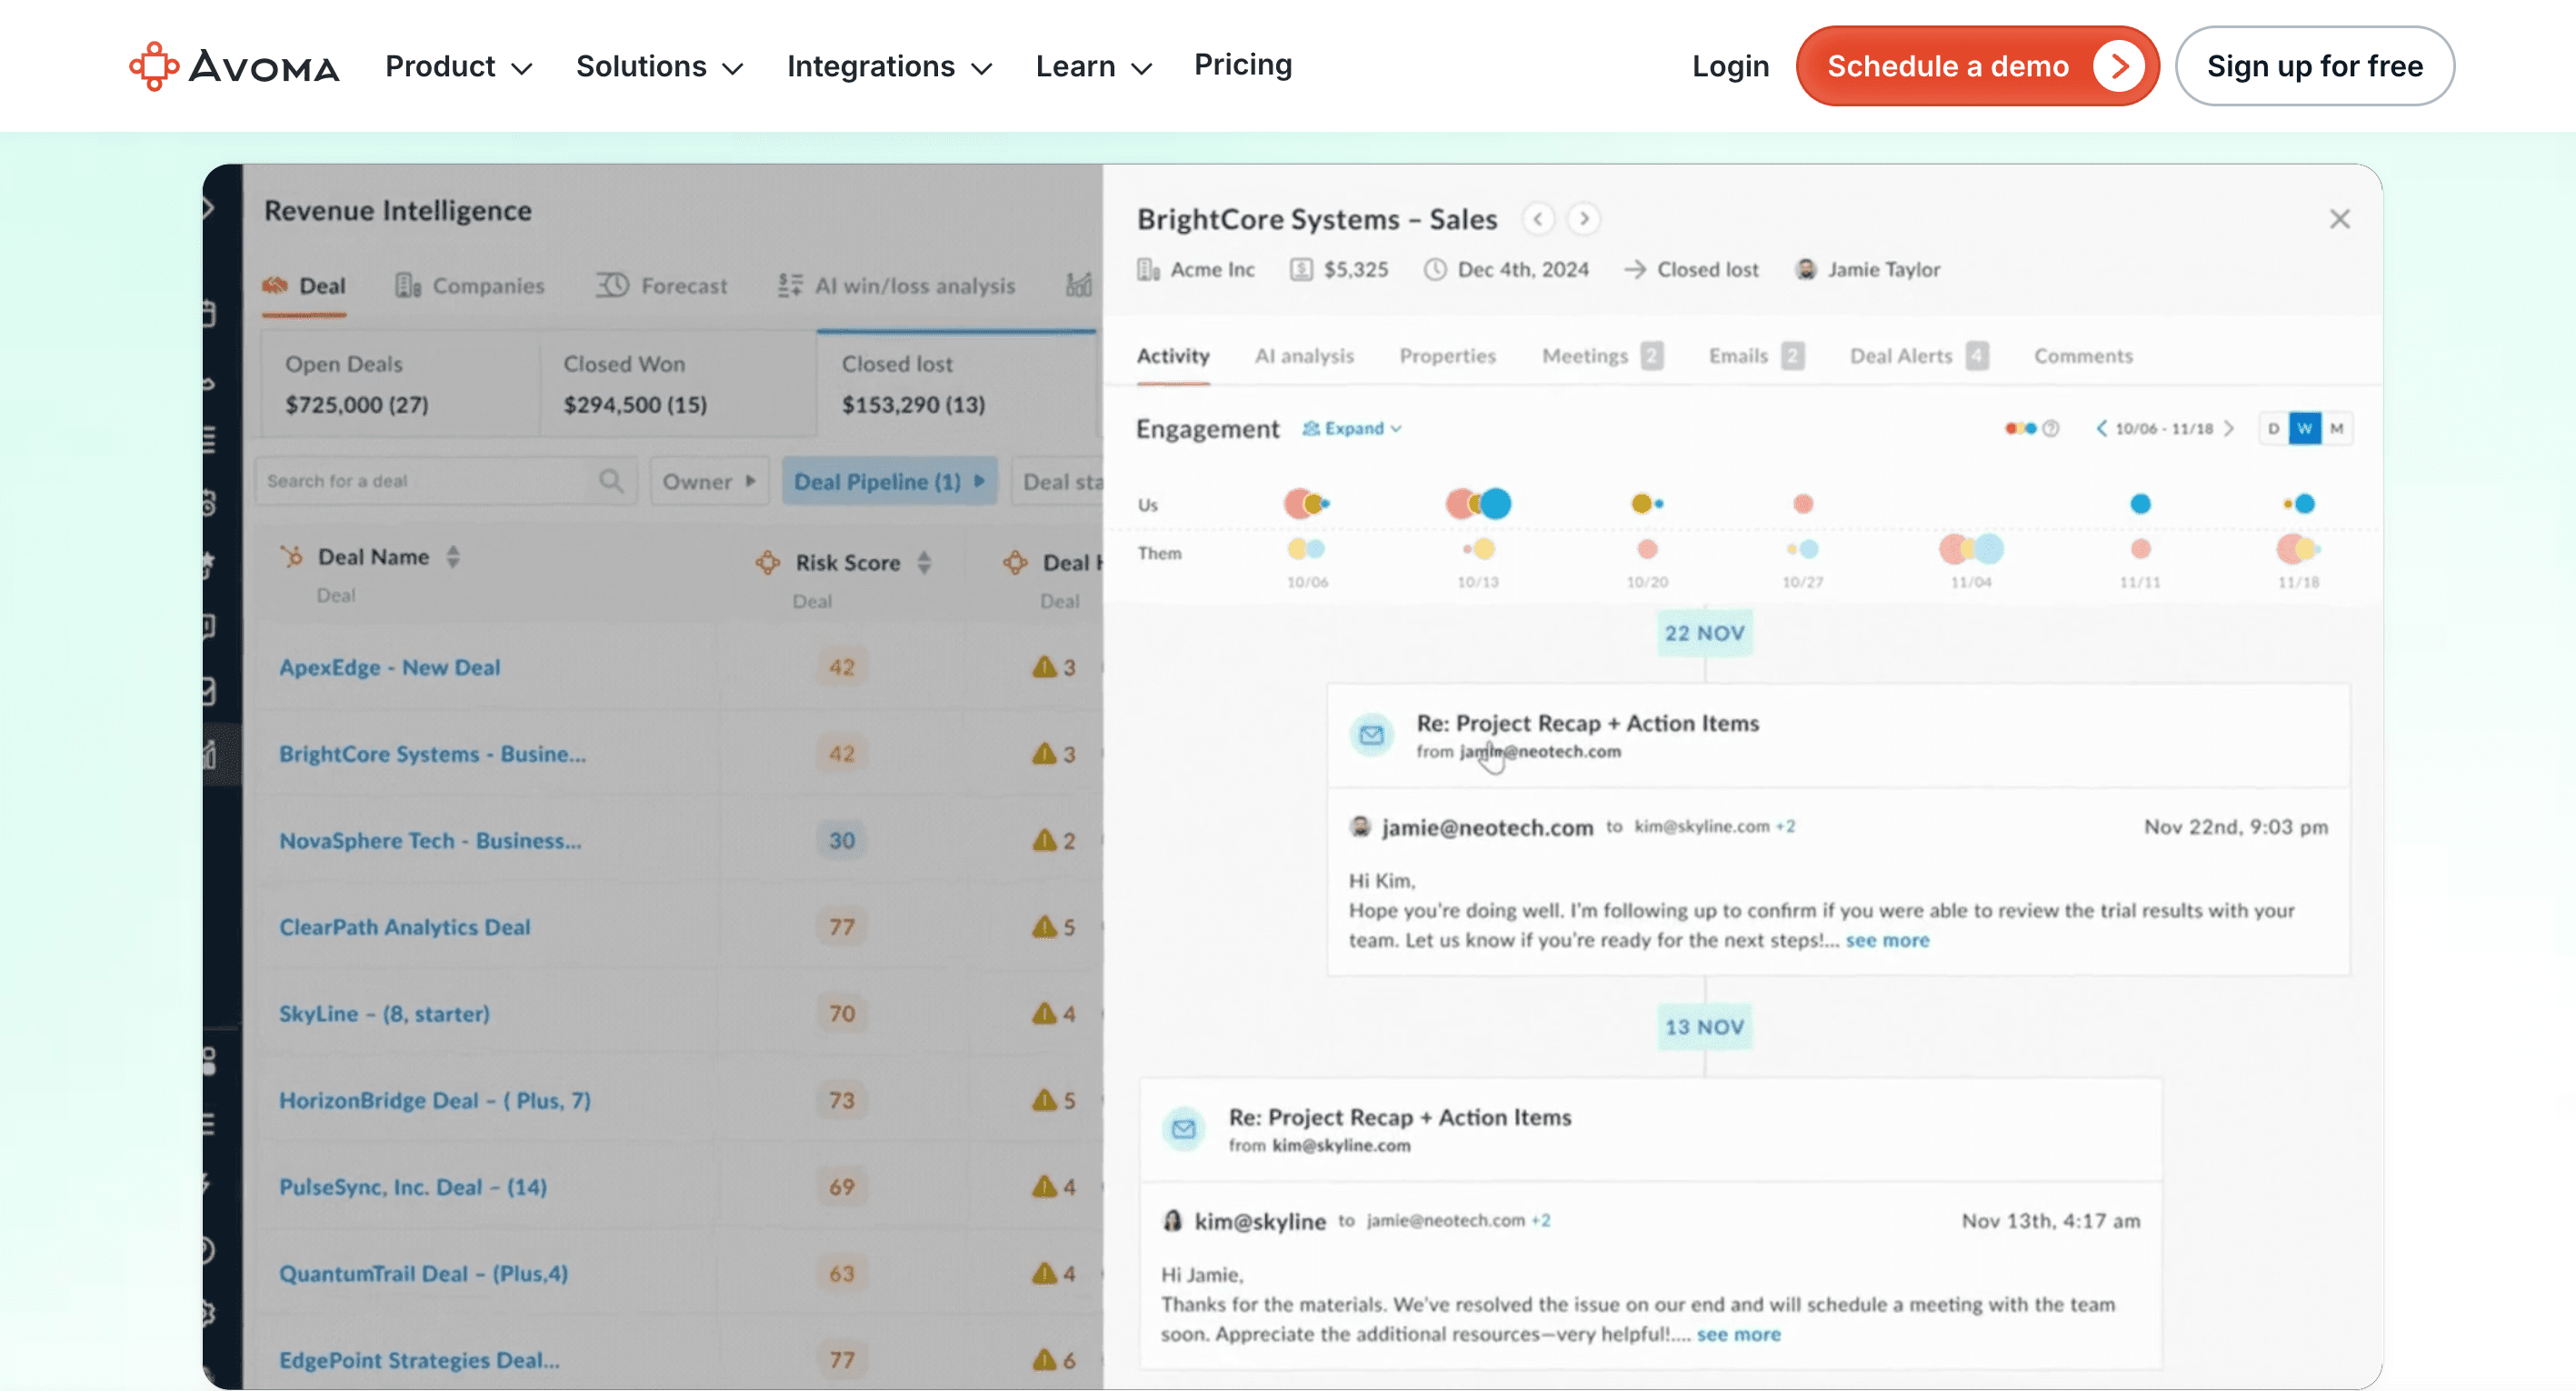Open the Emails tab

1755,357
